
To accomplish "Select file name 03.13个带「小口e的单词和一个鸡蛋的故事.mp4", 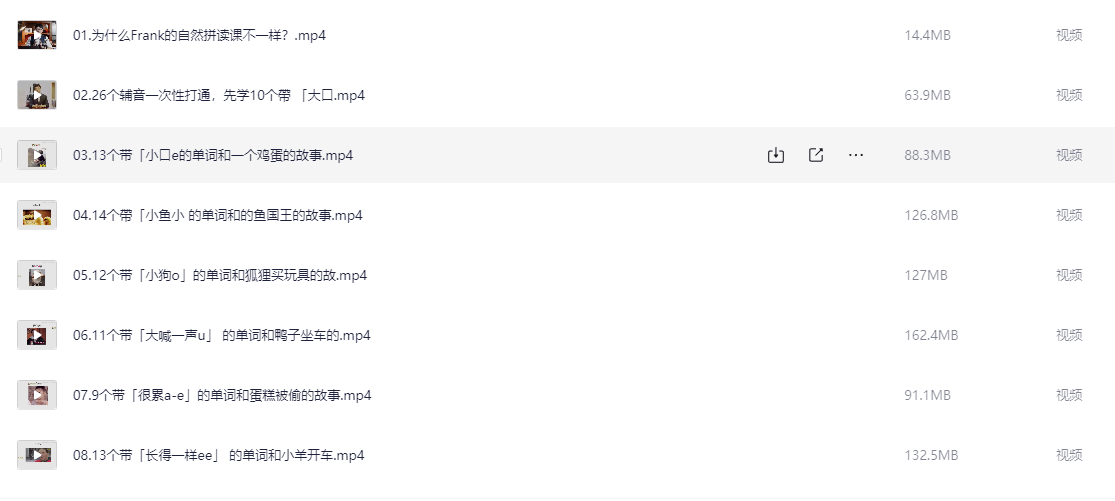I will pos(213,155).
